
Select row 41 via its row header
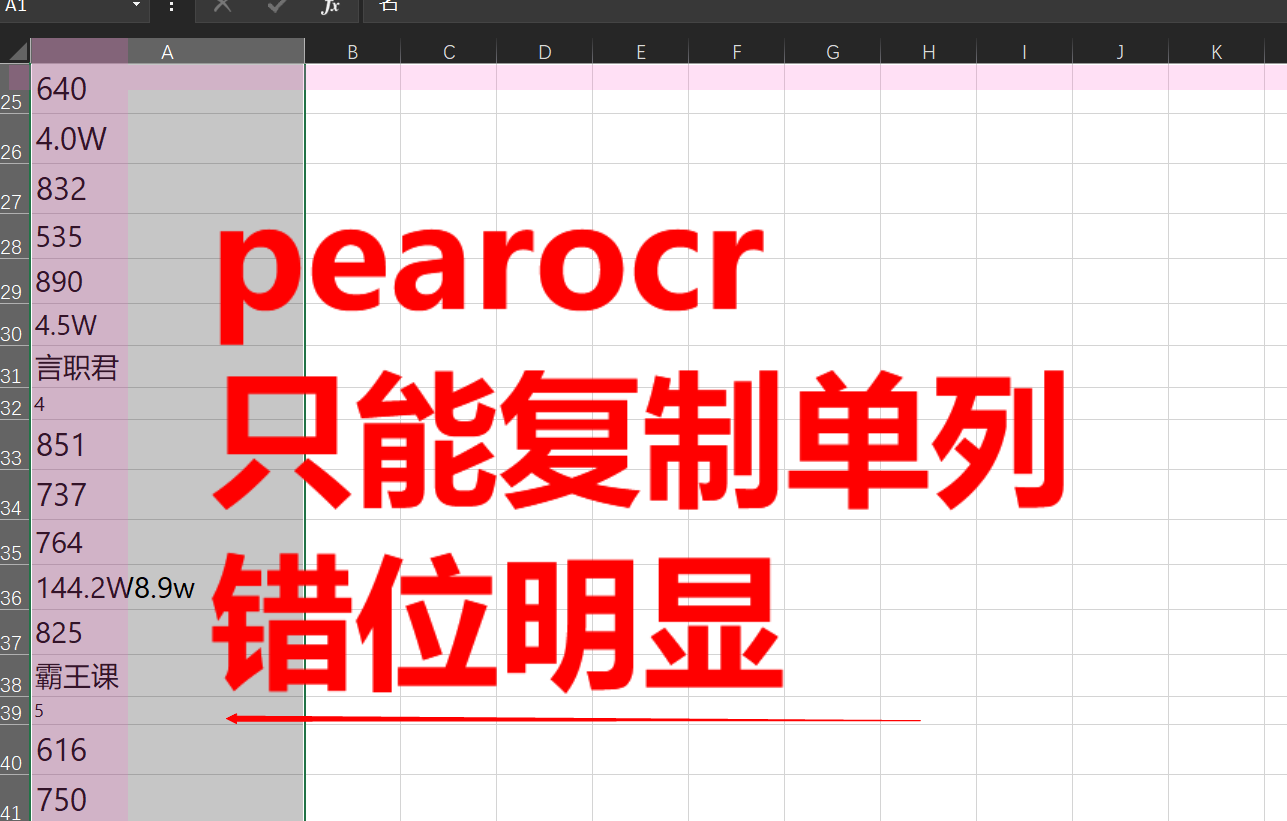15,799
